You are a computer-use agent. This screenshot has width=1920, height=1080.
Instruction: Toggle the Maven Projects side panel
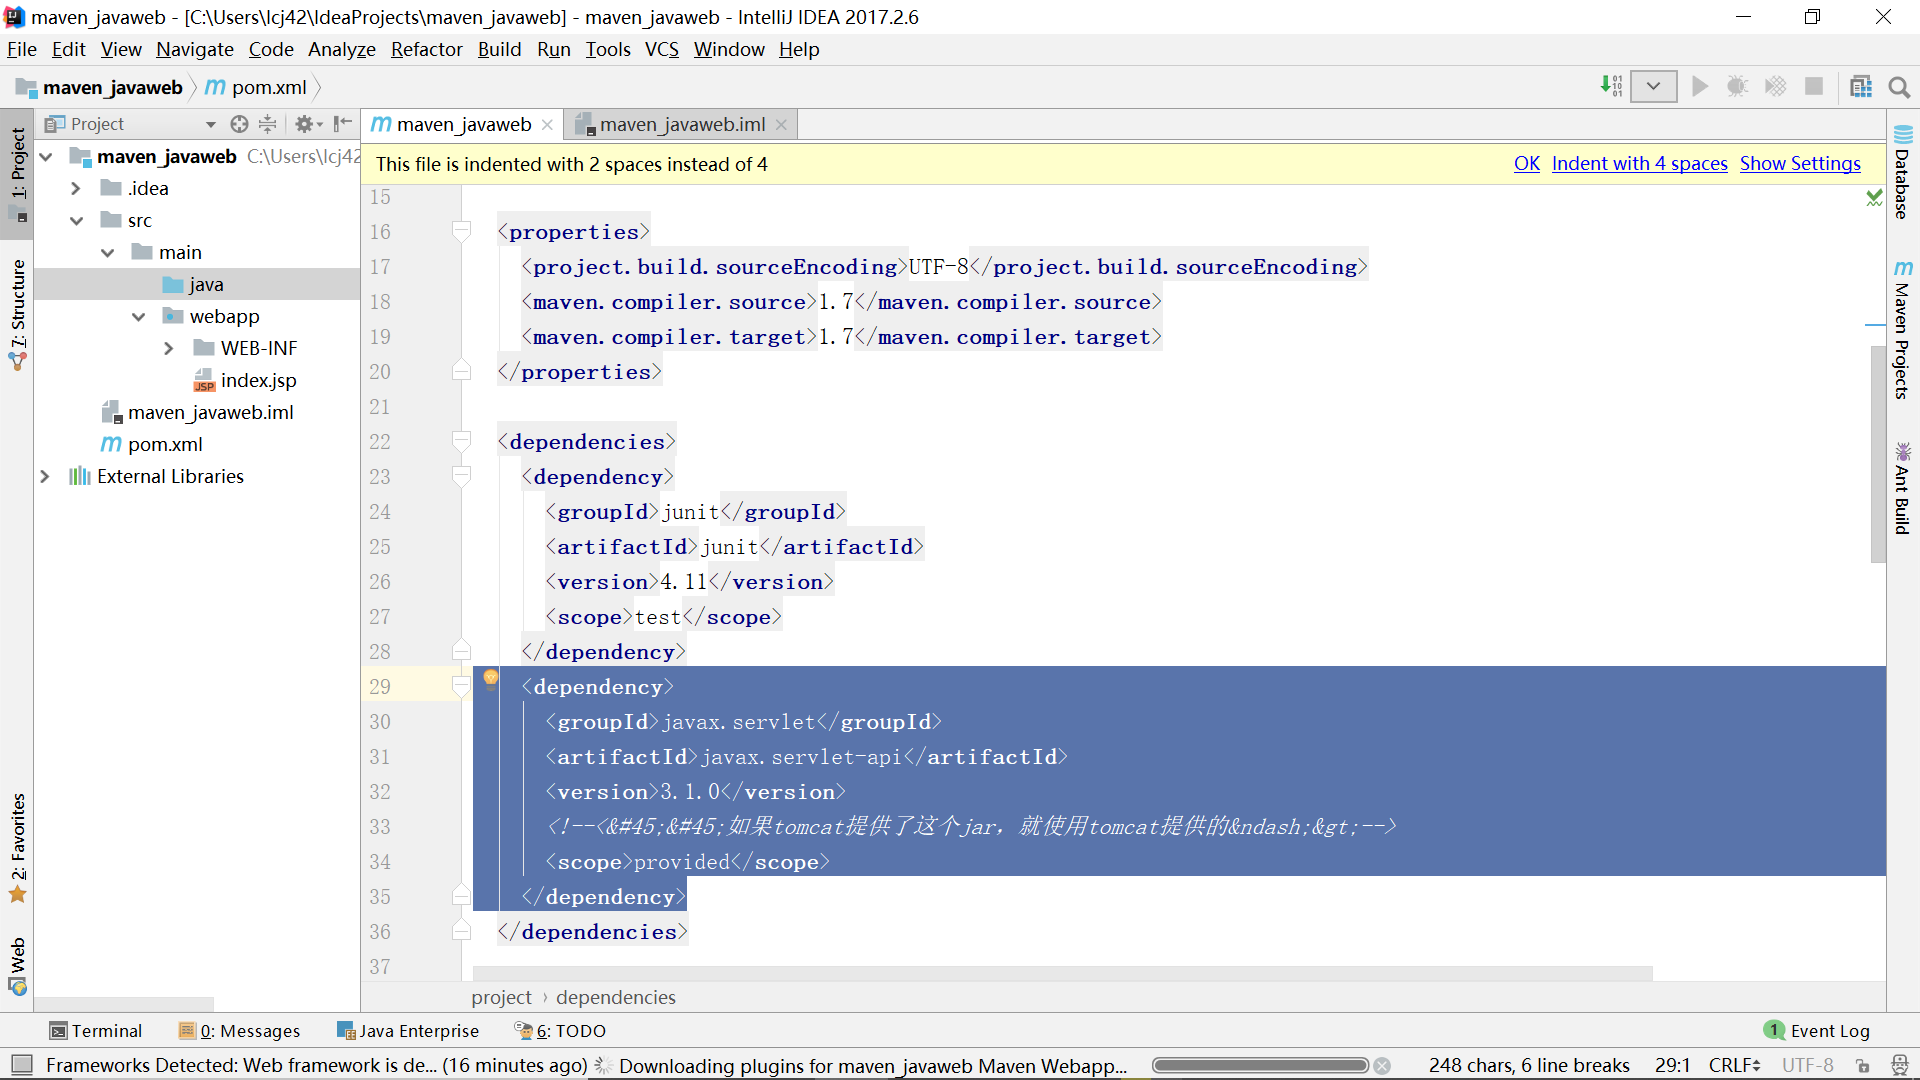(1902, 330)
